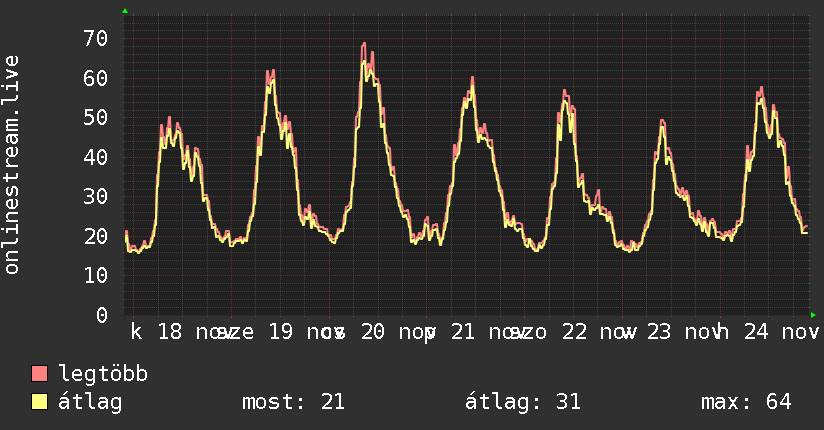Click the 30 label on the y-axis
The width and height of the screenshot is (824, 430).
pos(96,197)
